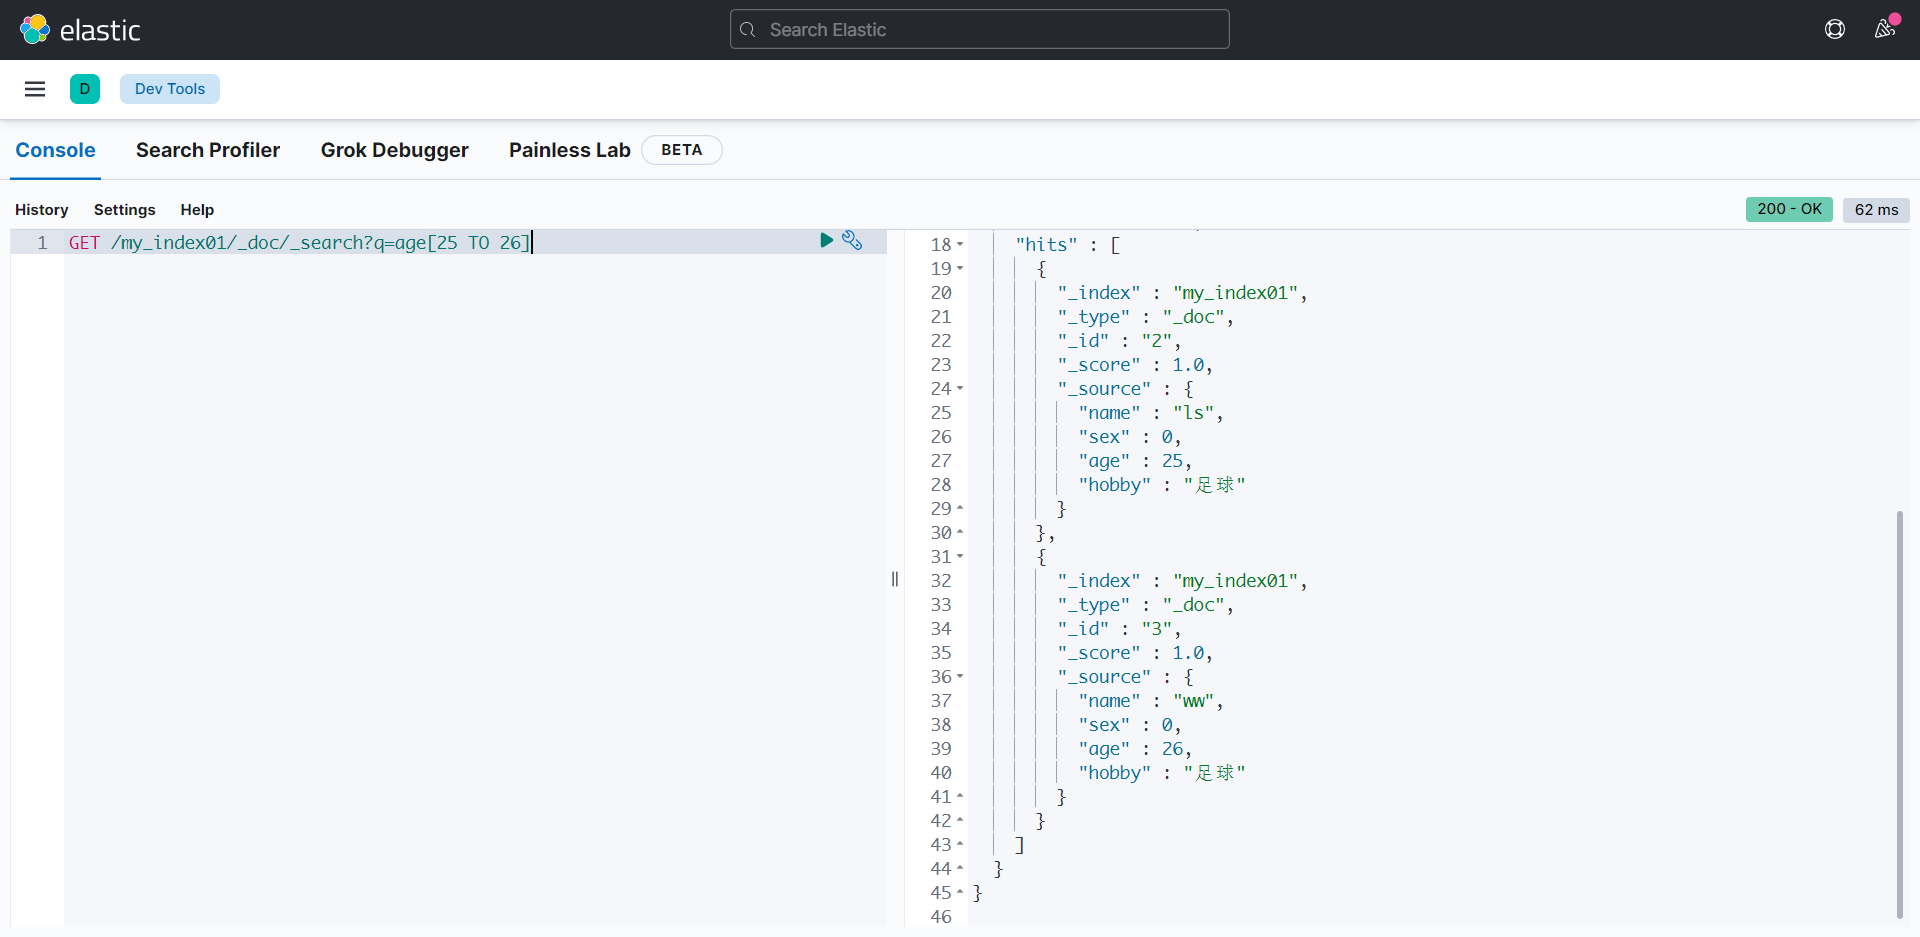This screenshot has height=937, width=1920.
Task: Click the "_score" line at row 35
Action: pos(1135,653)
